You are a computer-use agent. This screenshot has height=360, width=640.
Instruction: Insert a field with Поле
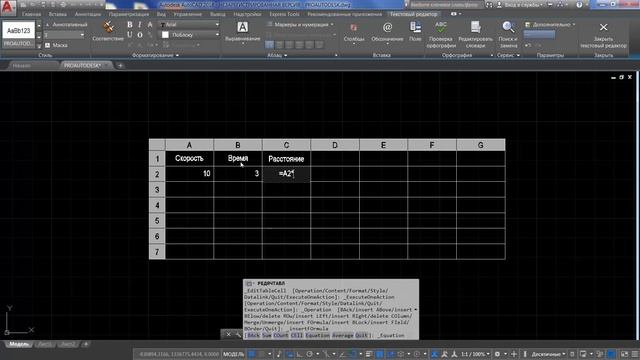point(415,31)
